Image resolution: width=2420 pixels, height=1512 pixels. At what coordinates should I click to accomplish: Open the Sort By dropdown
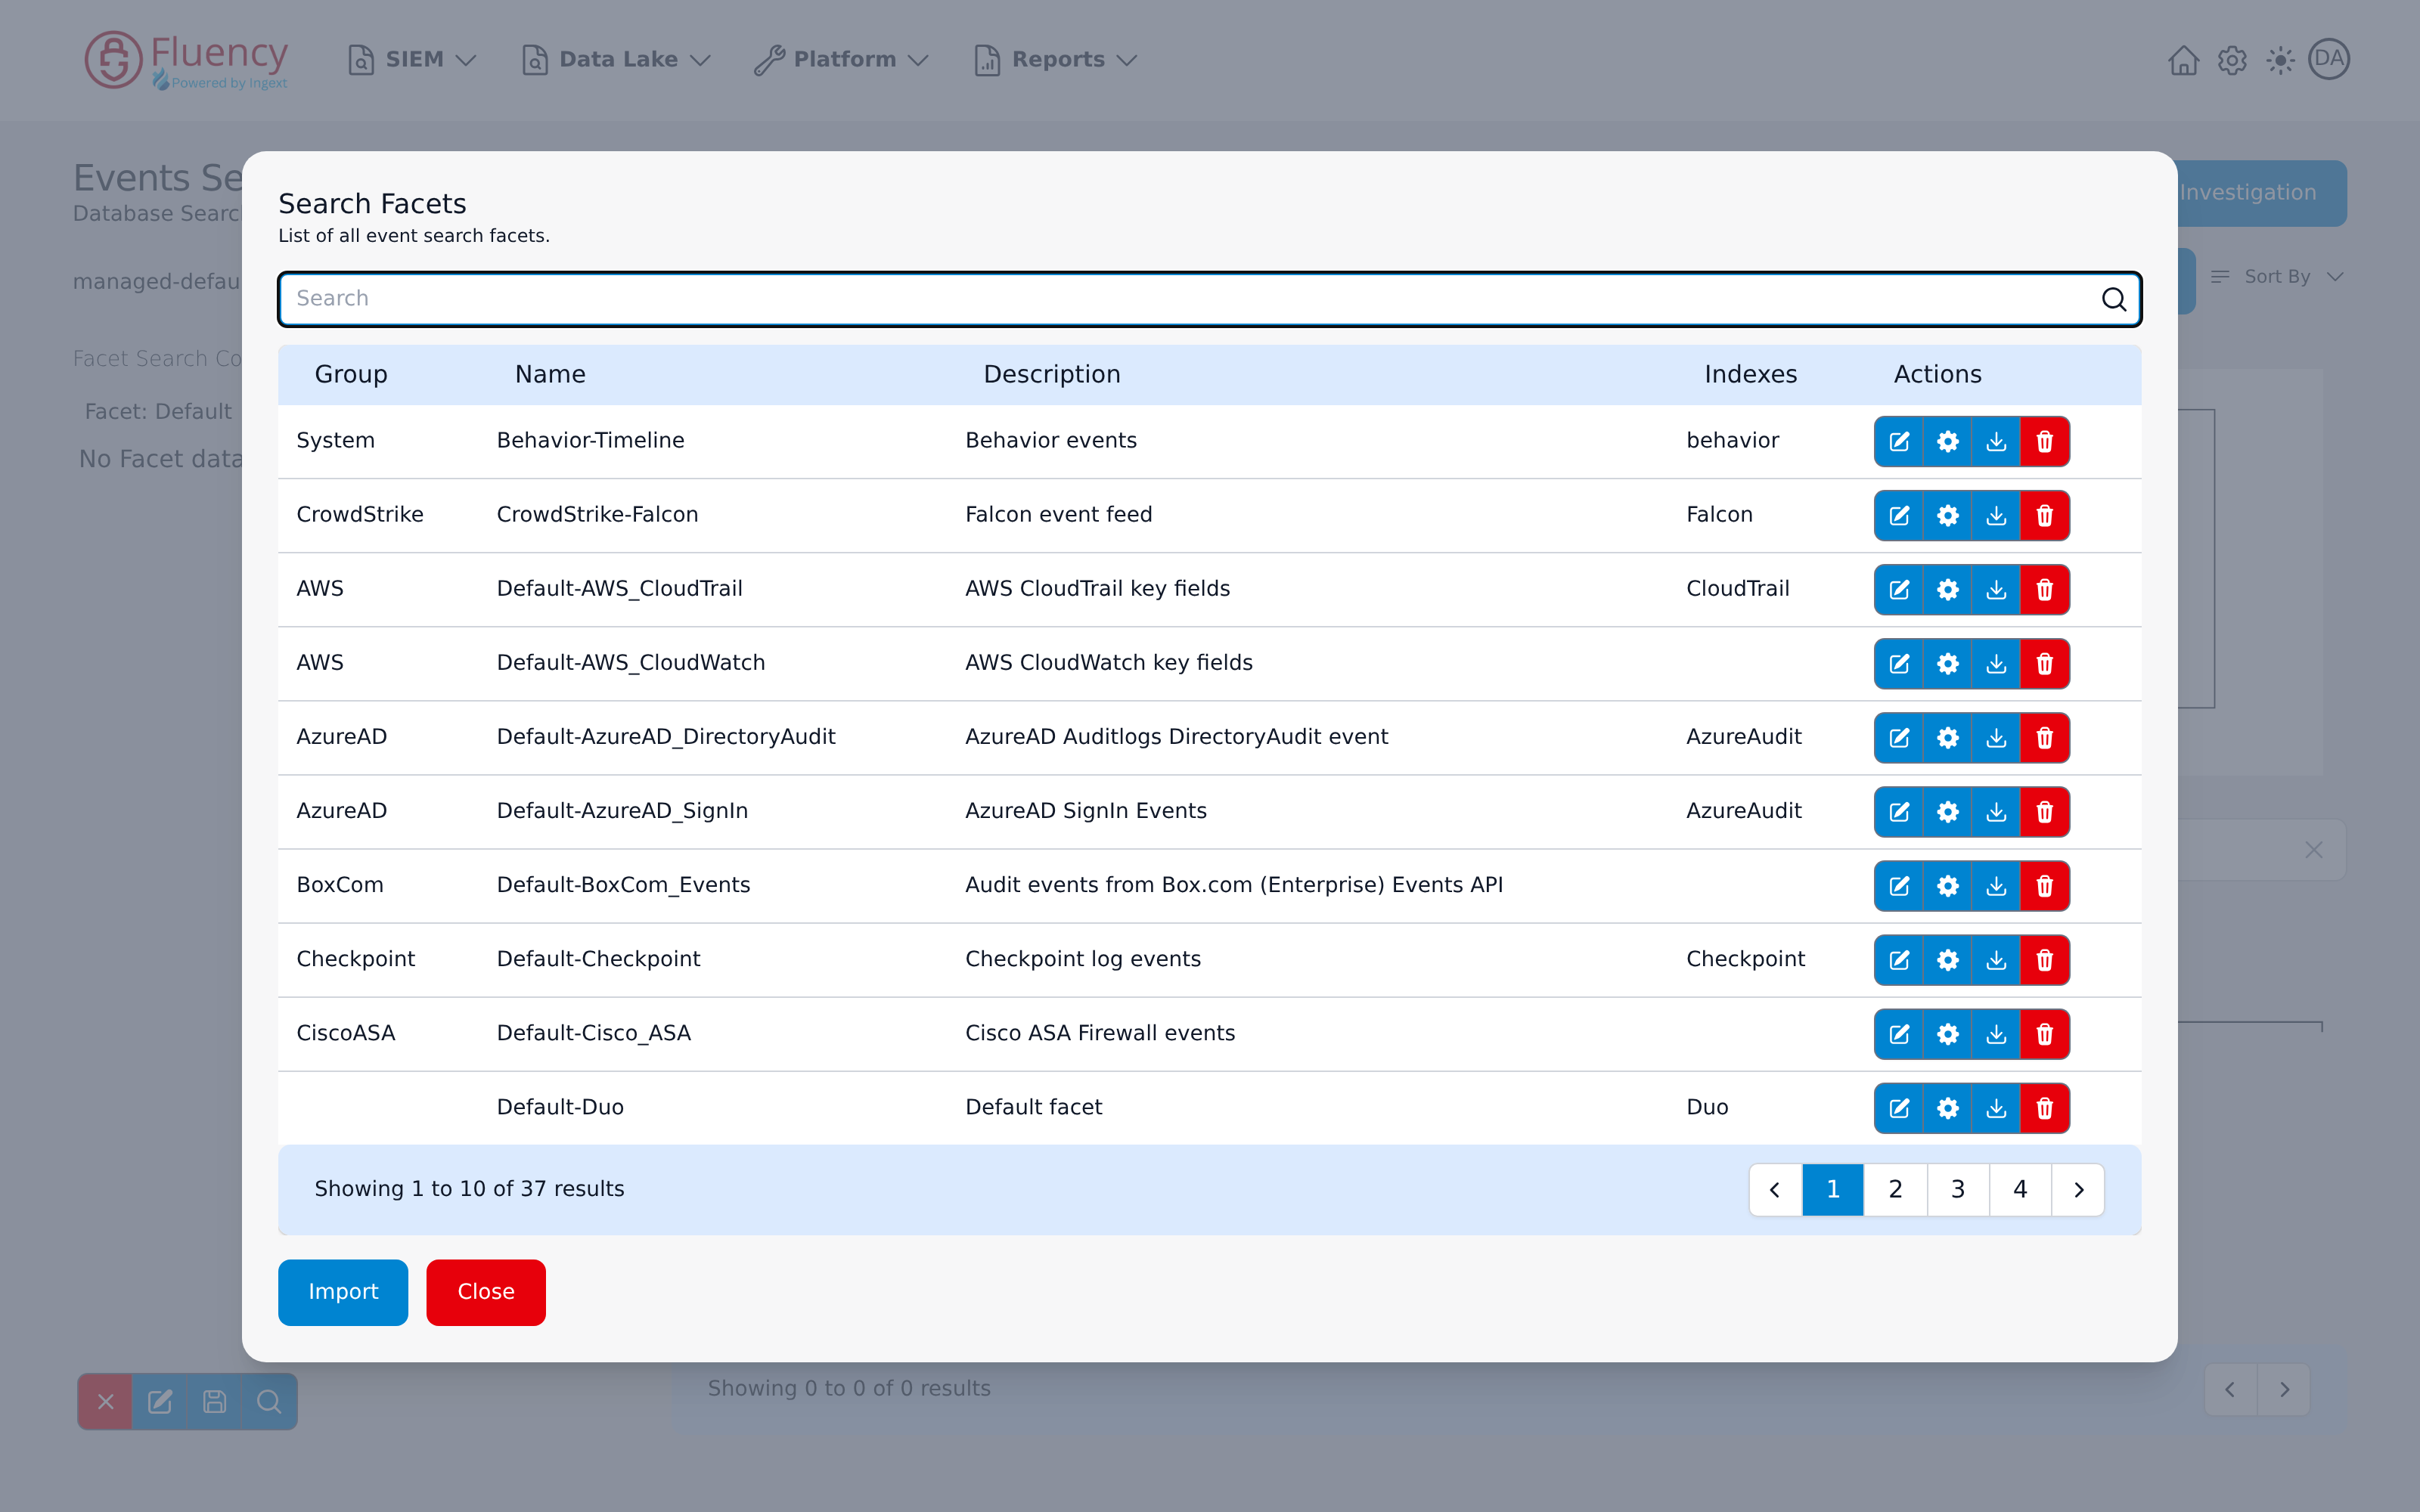tap(2277, 277)
